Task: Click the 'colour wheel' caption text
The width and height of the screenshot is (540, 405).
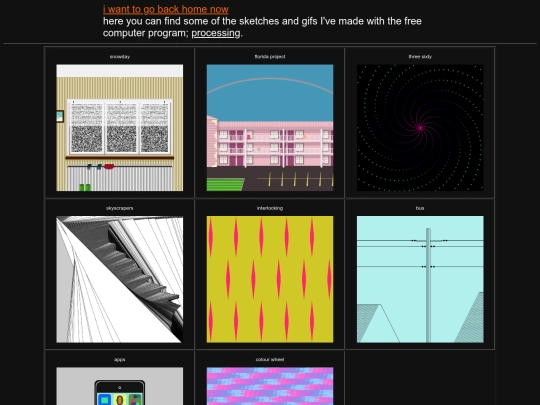Action: 270,360
